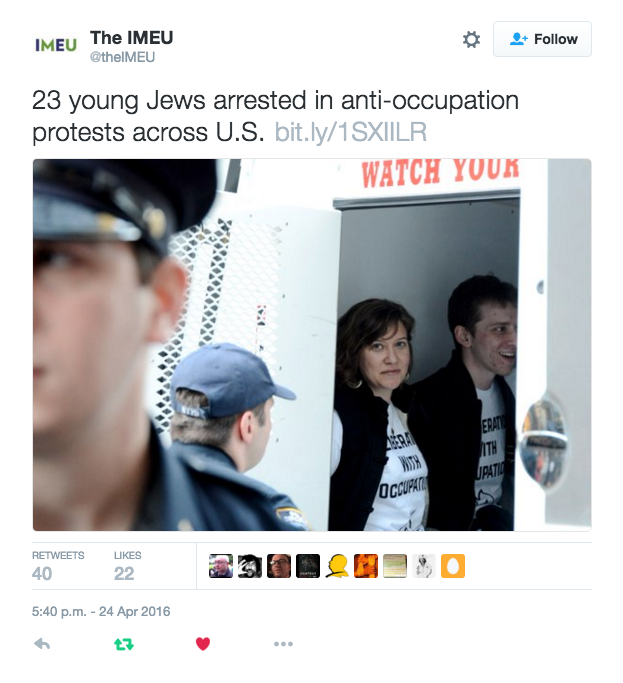Toggle the red heart like icon
Viewport: 623px width, 683px height.
point(203,644)
